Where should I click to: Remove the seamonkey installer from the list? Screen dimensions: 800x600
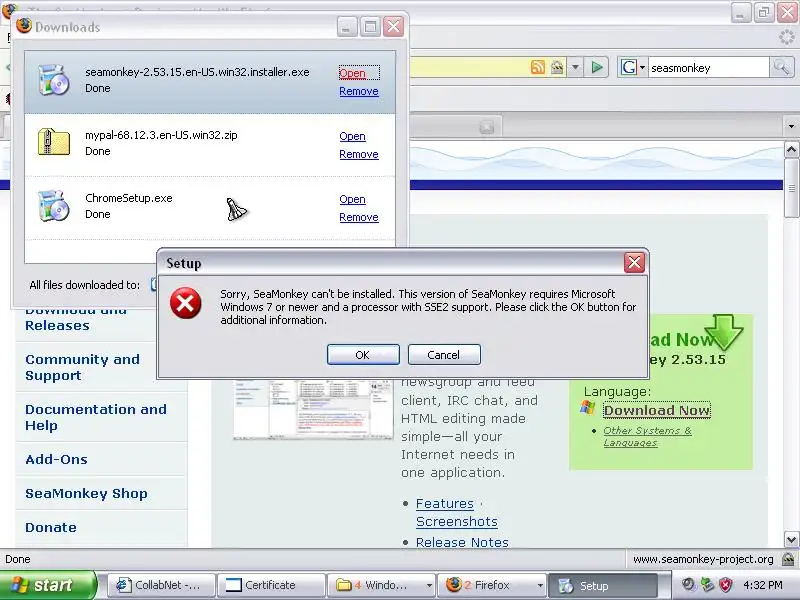[359, 91]
